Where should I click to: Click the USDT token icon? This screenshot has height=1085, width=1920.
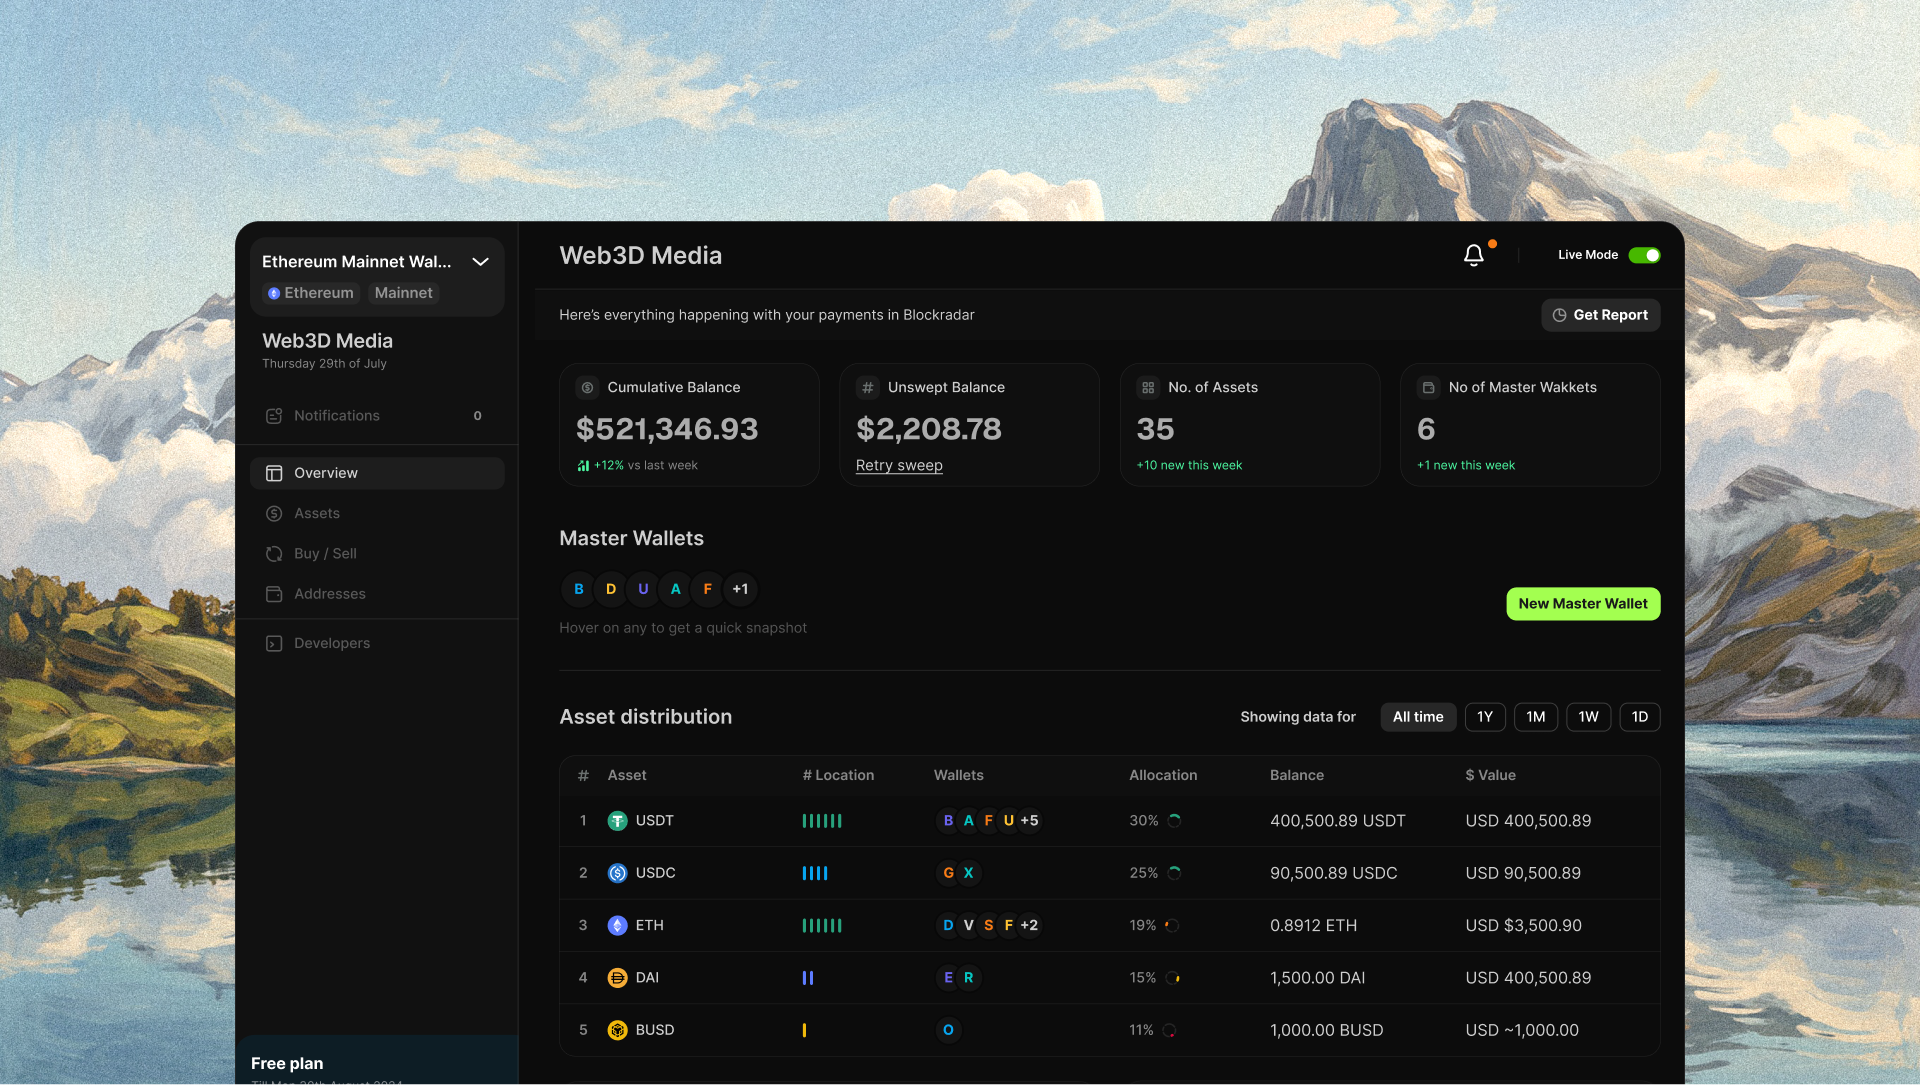click(617, 821)
